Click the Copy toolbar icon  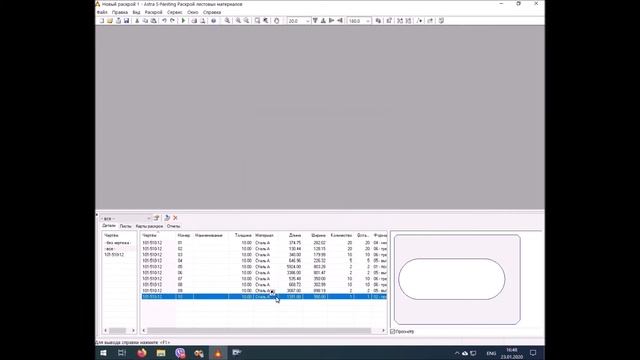(x=145, y=20)
